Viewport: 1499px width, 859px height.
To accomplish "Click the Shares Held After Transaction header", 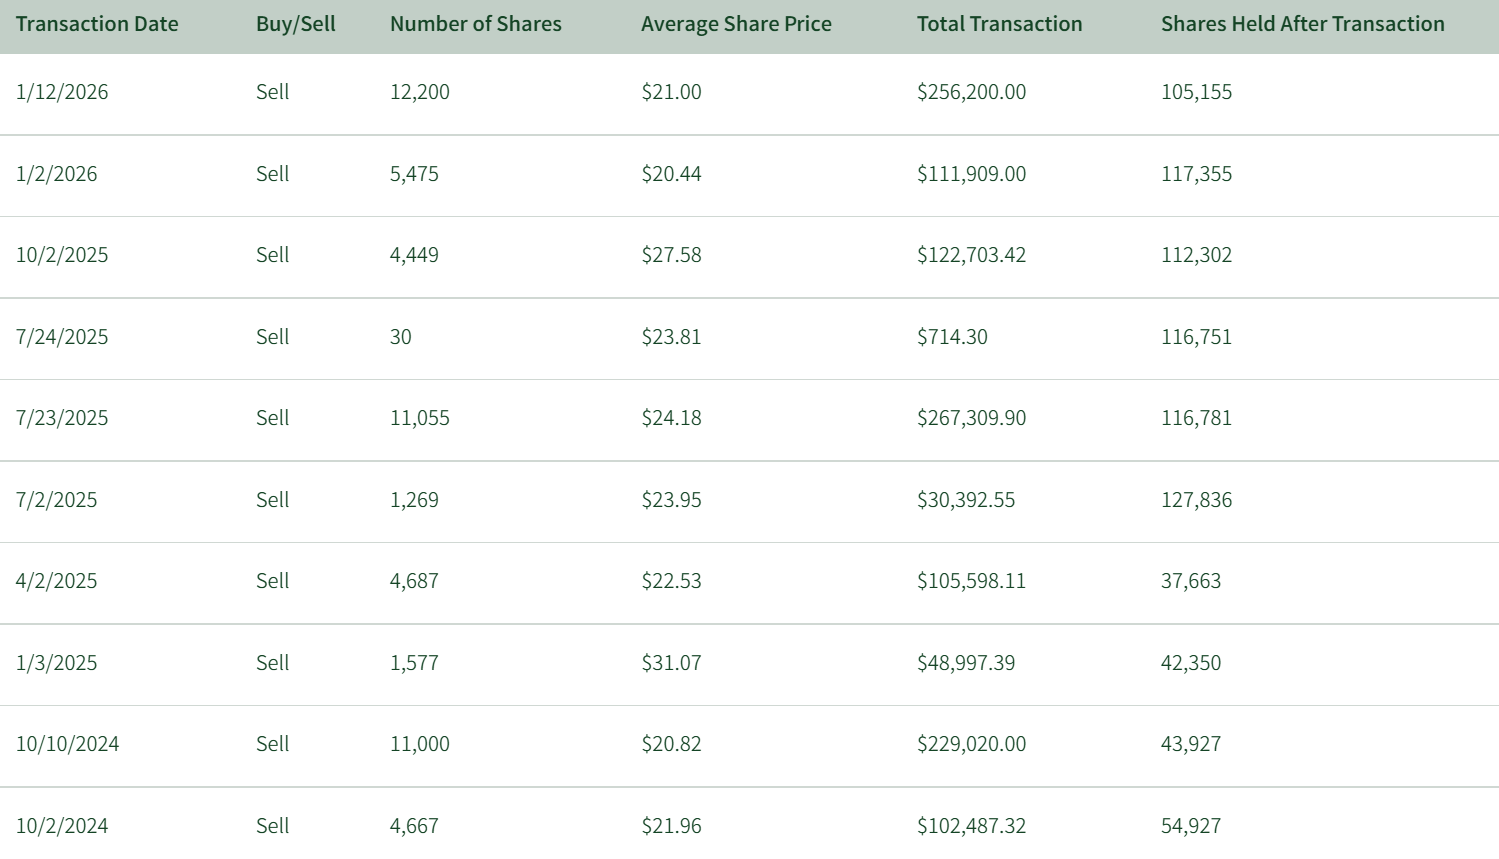I will coord(1302,24).
